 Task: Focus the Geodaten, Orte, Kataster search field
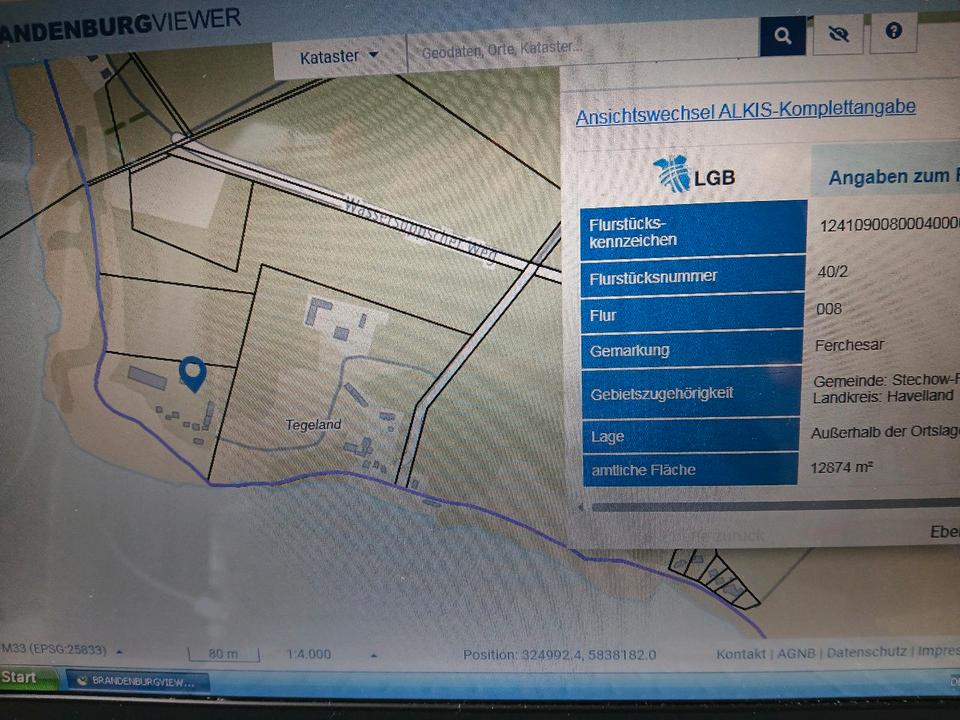point(580,48)
